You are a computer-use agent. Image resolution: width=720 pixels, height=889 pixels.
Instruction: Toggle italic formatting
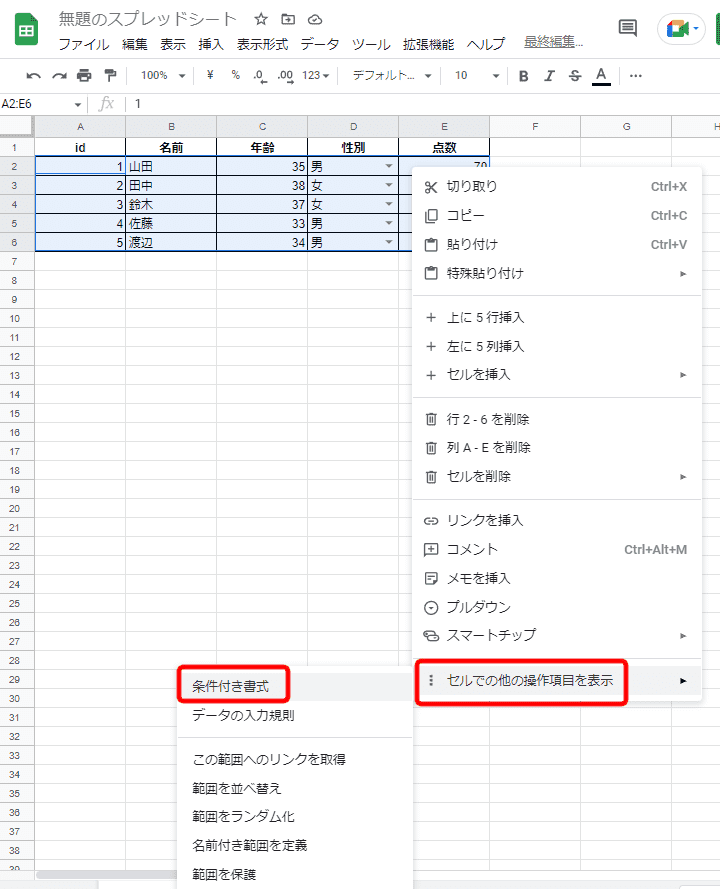tap(549, 75)
